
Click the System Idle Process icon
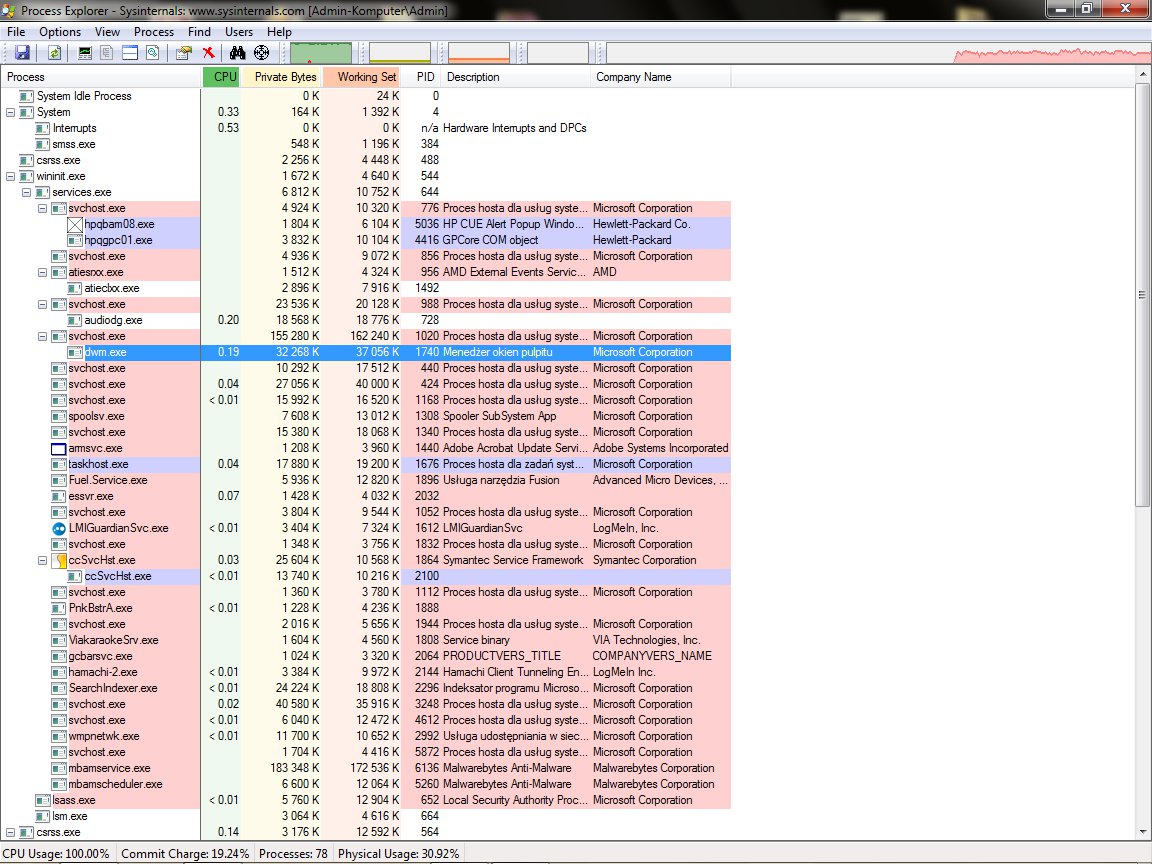(x=27, y=96)
